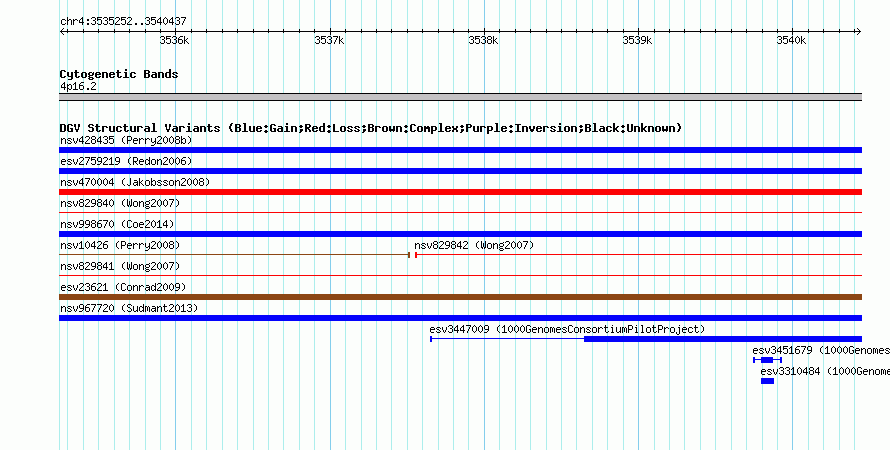Click the esv3310484 small blue block

click(767, 381)
